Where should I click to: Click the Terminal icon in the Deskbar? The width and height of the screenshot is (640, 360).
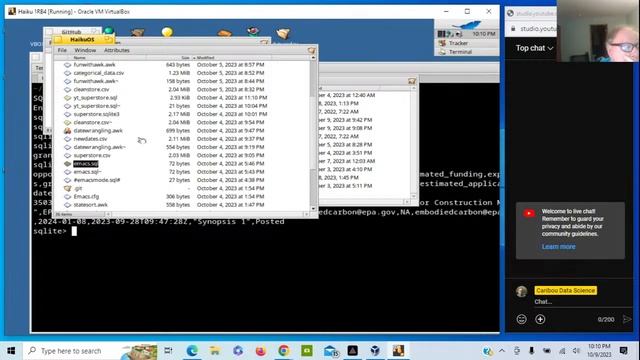point(442,52)
